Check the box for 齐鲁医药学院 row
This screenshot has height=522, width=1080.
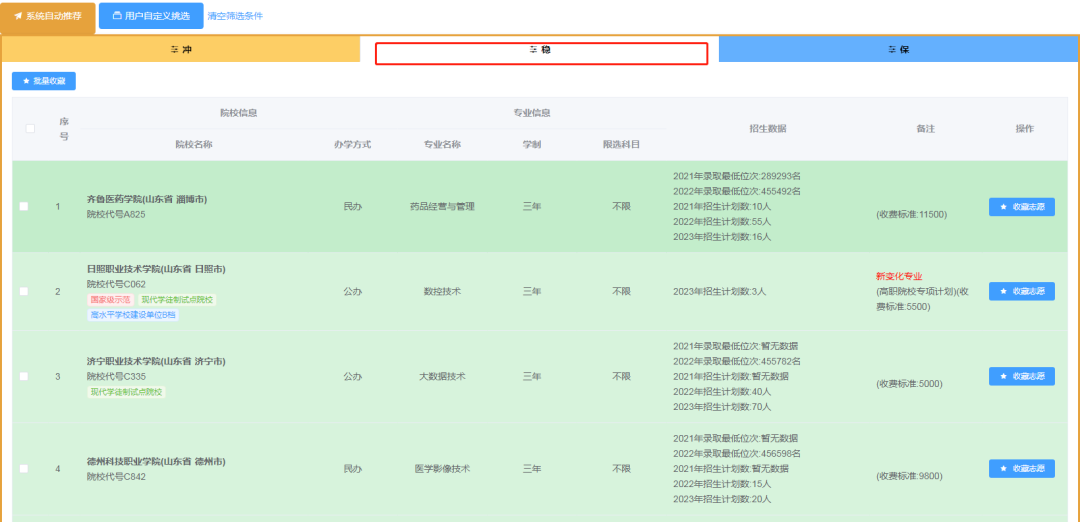tap(24, 207)
